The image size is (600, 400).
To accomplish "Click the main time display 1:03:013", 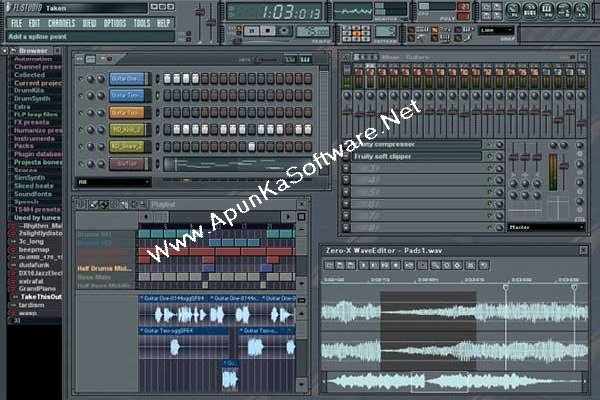I will pyautogui.click(x=276, y=12).
